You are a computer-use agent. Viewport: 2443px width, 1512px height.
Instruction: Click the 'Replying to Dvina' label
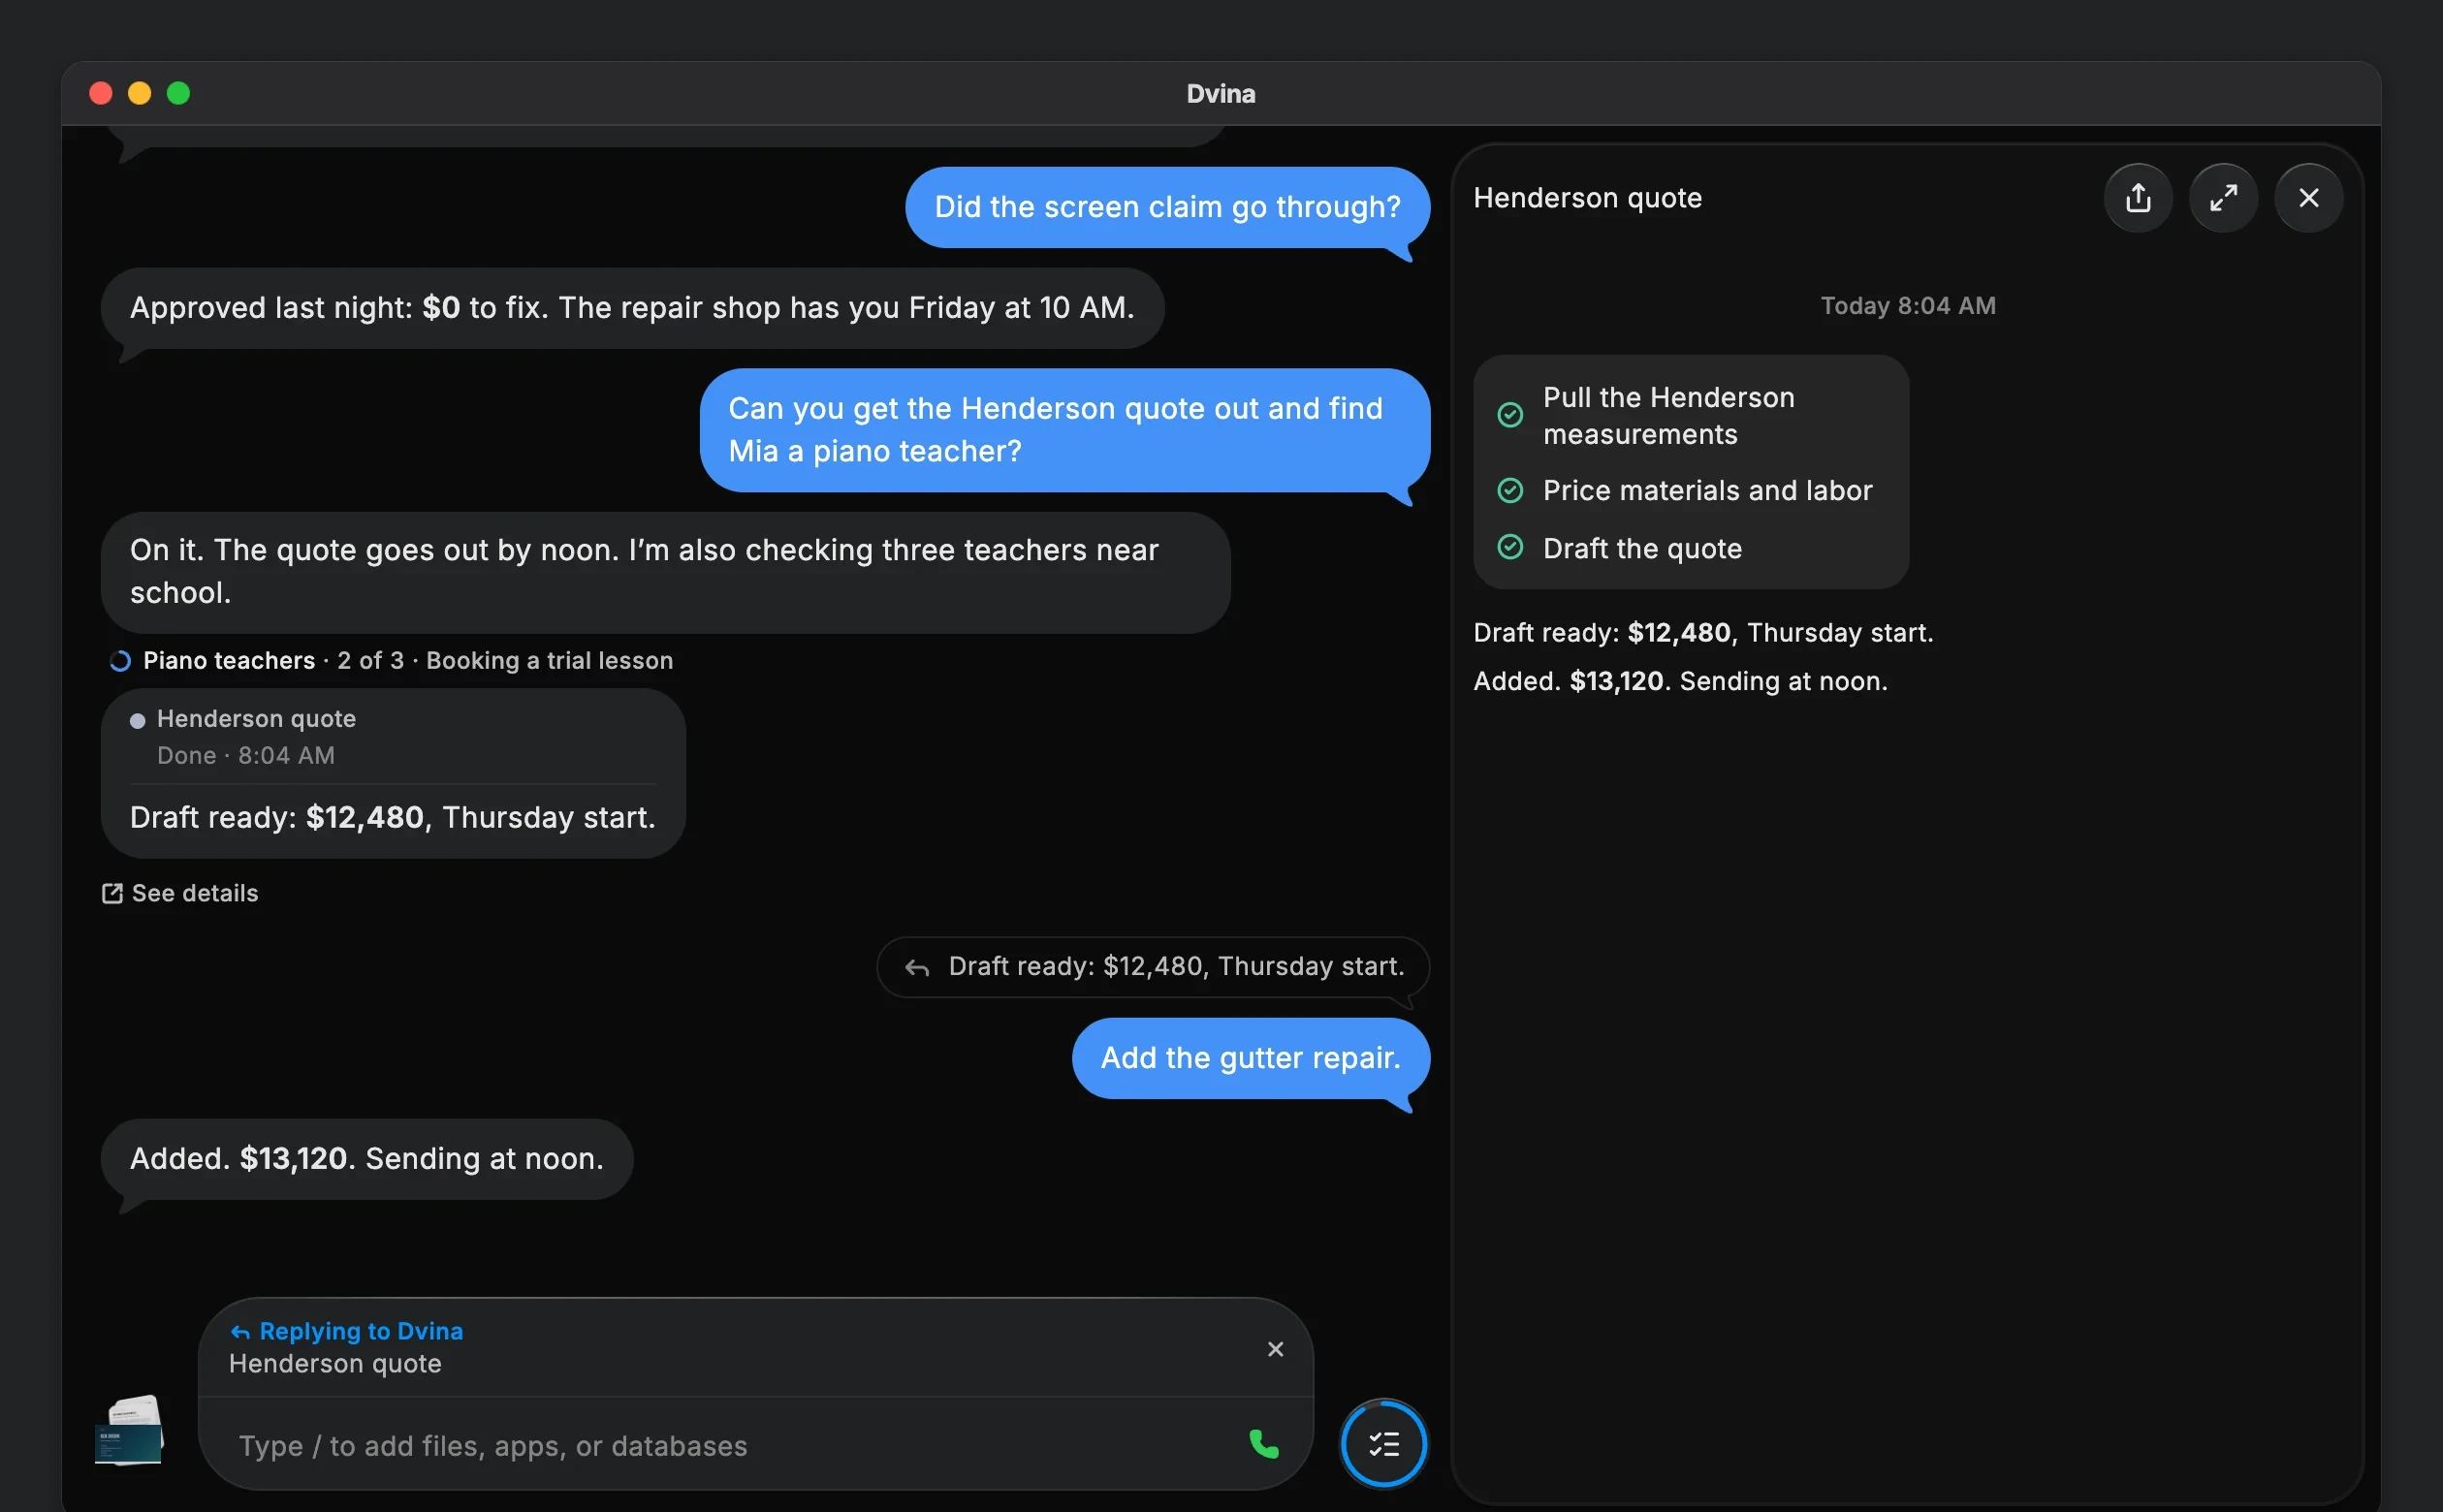click(346, 1331)
